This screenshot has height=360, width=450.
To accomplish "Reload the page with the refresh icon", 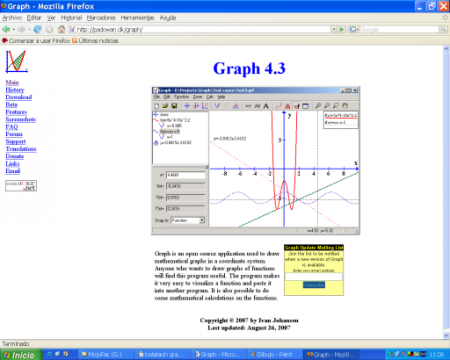I will tap(38, 30).
